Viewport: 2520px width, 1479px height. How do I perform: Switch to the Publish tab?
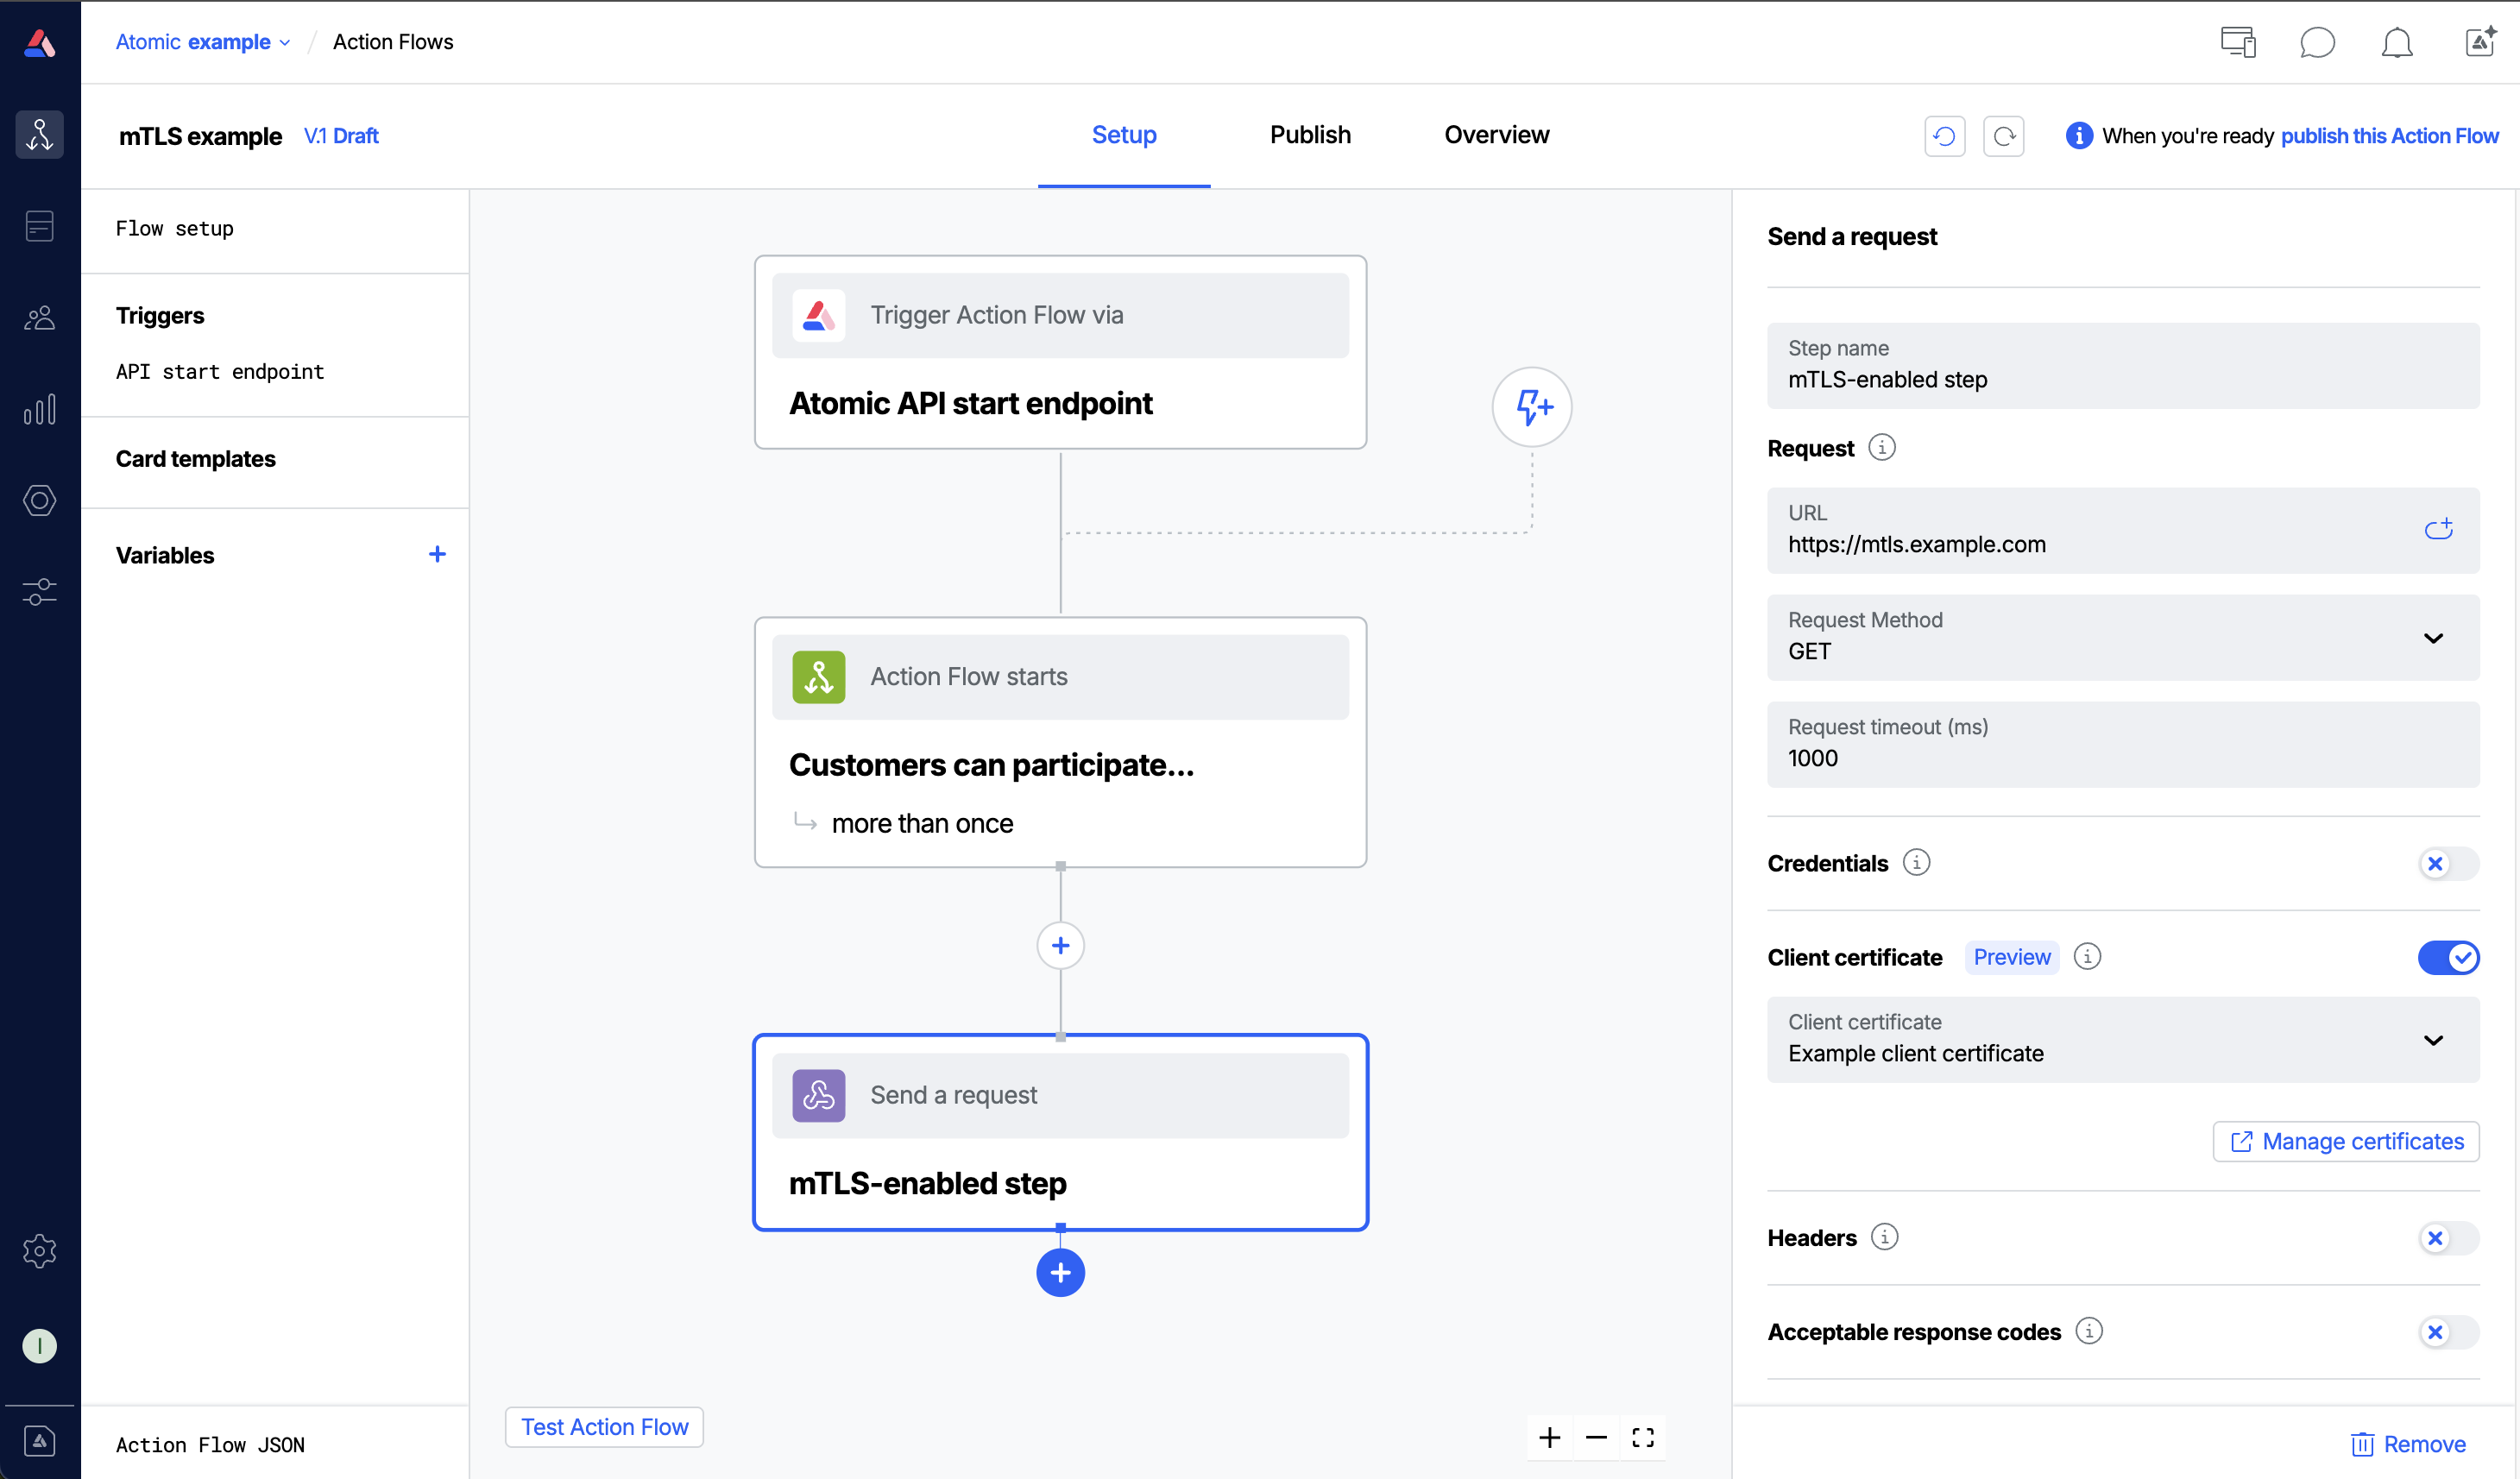click(1310, 134)
